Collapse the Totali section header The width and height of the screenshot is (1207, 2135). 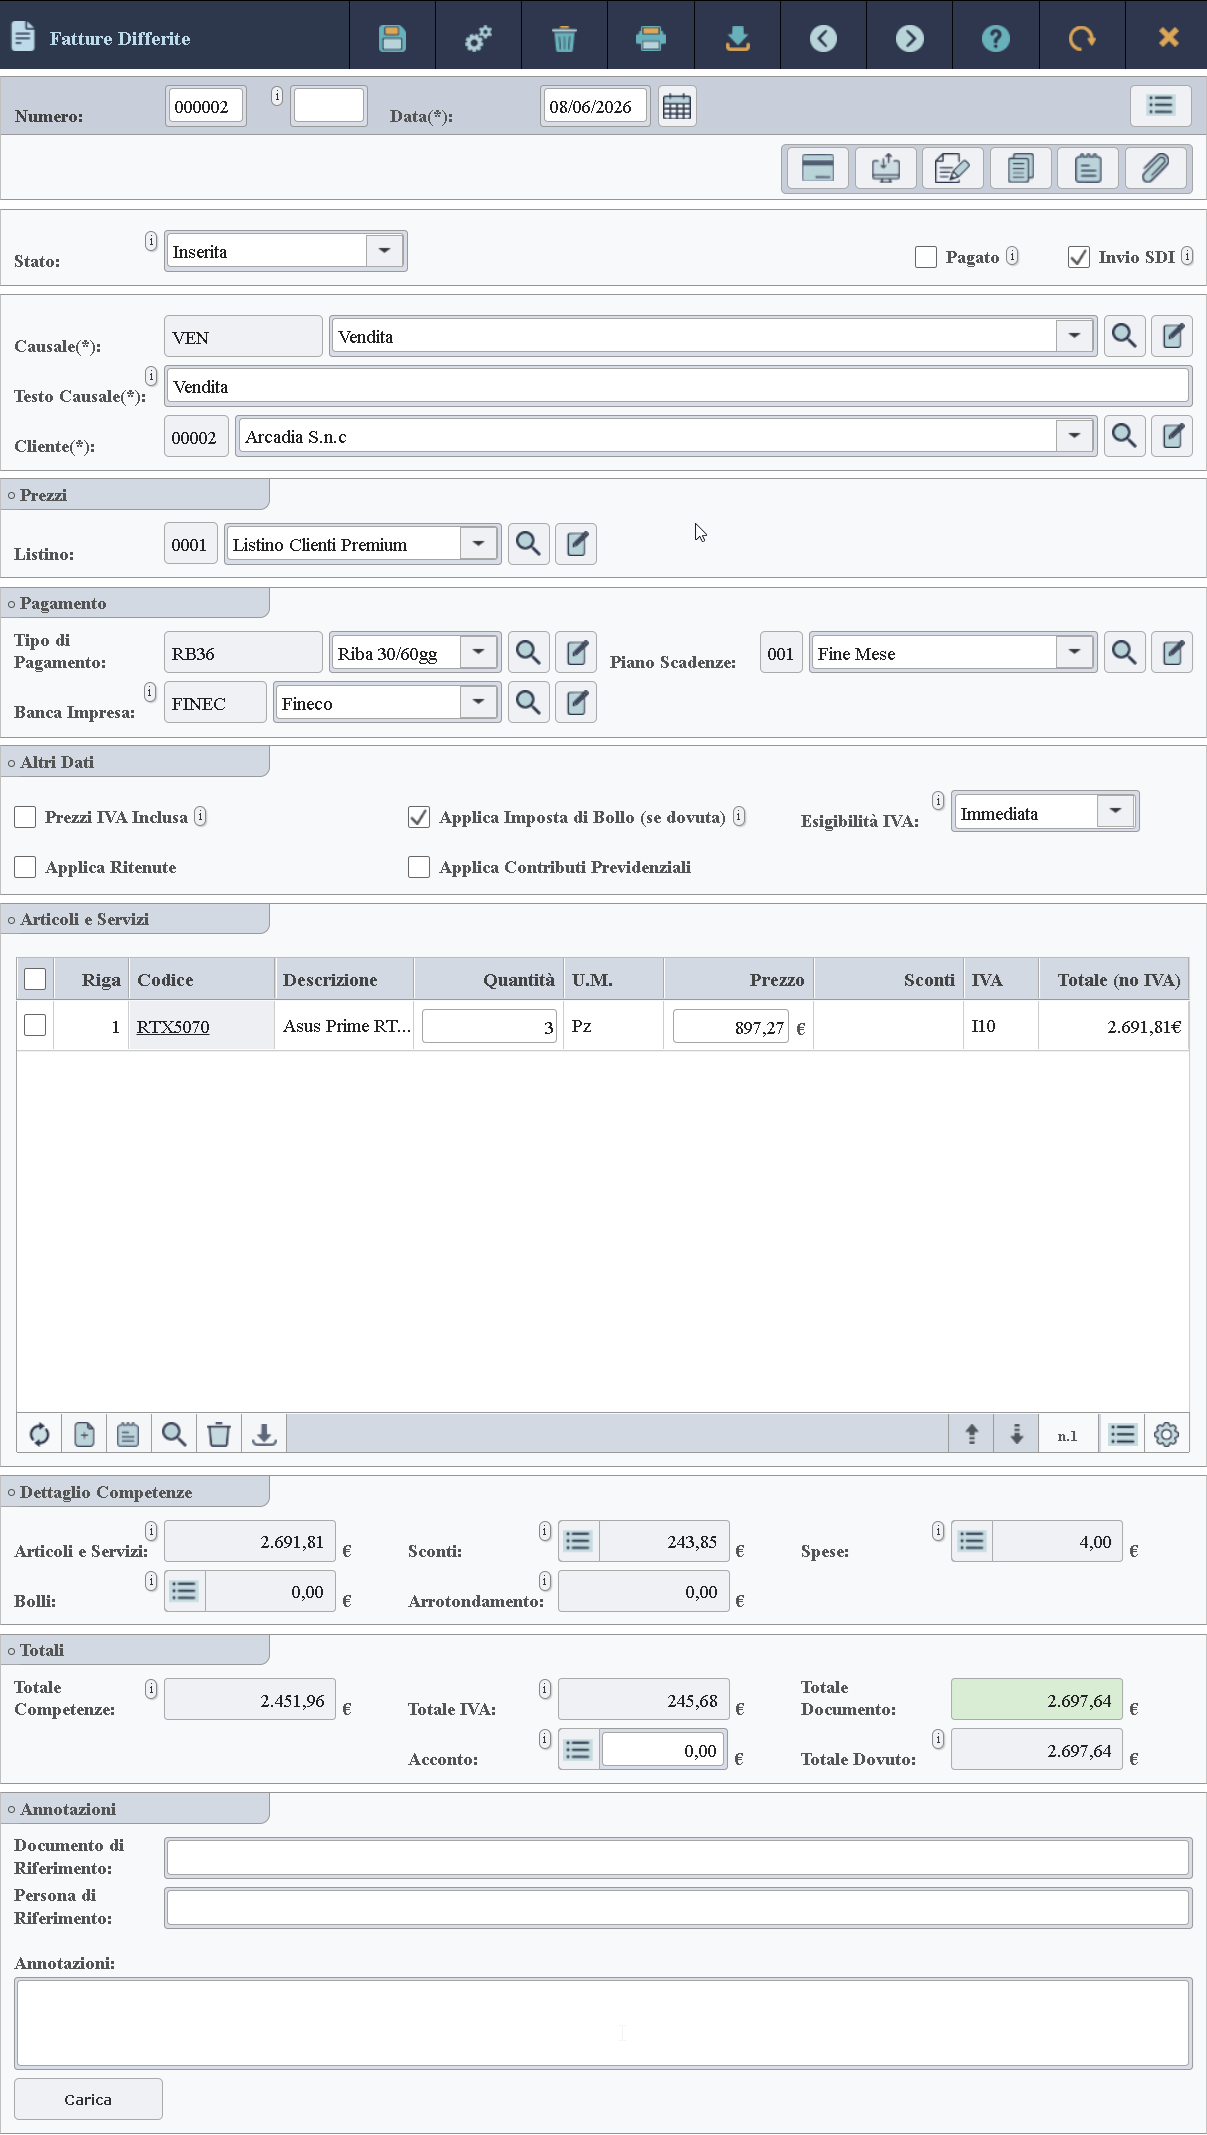click(x=135, y=1650)
